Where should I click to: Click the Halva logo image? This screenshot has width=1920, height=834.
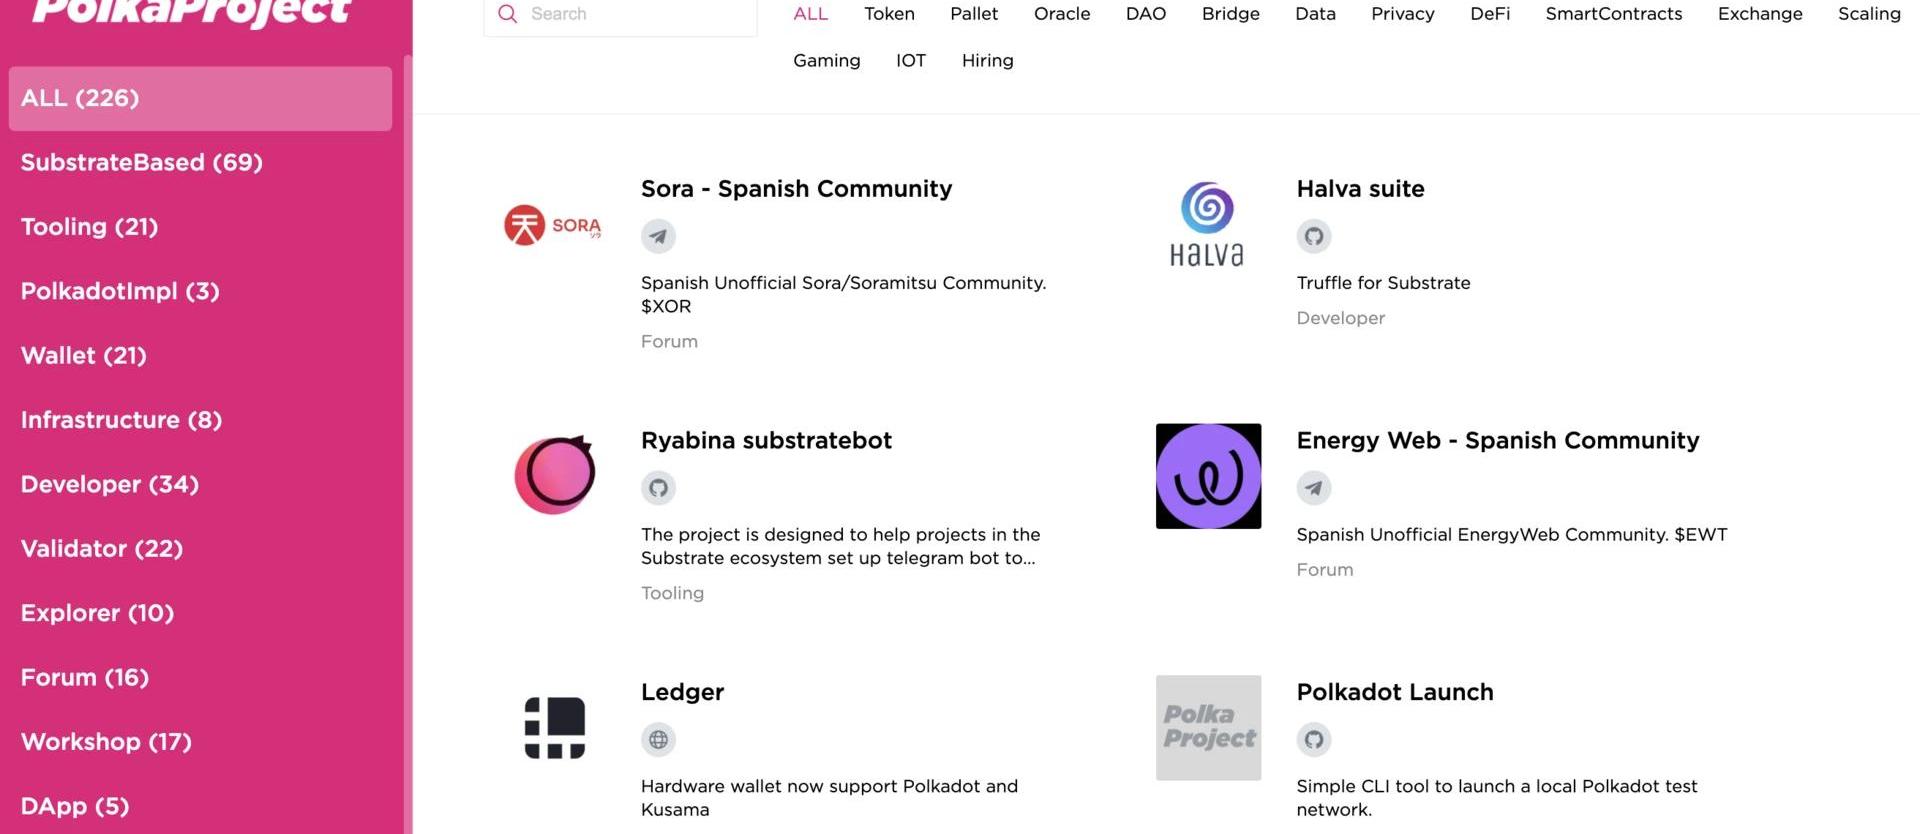(1207, 224)
